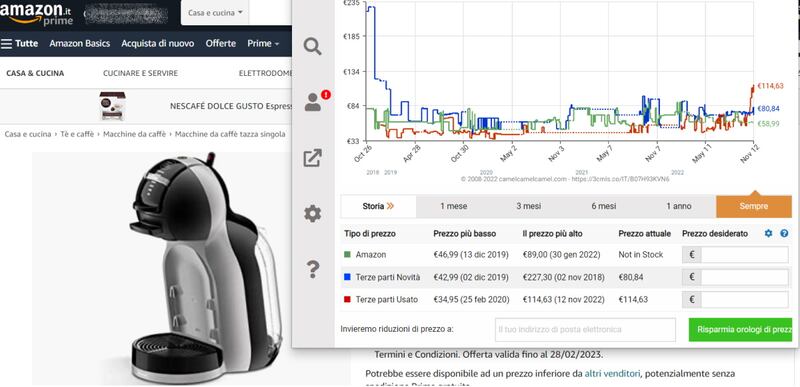Click the Prezzo più basso column header
The image size is (800, 387).
[x=465, y=234]
